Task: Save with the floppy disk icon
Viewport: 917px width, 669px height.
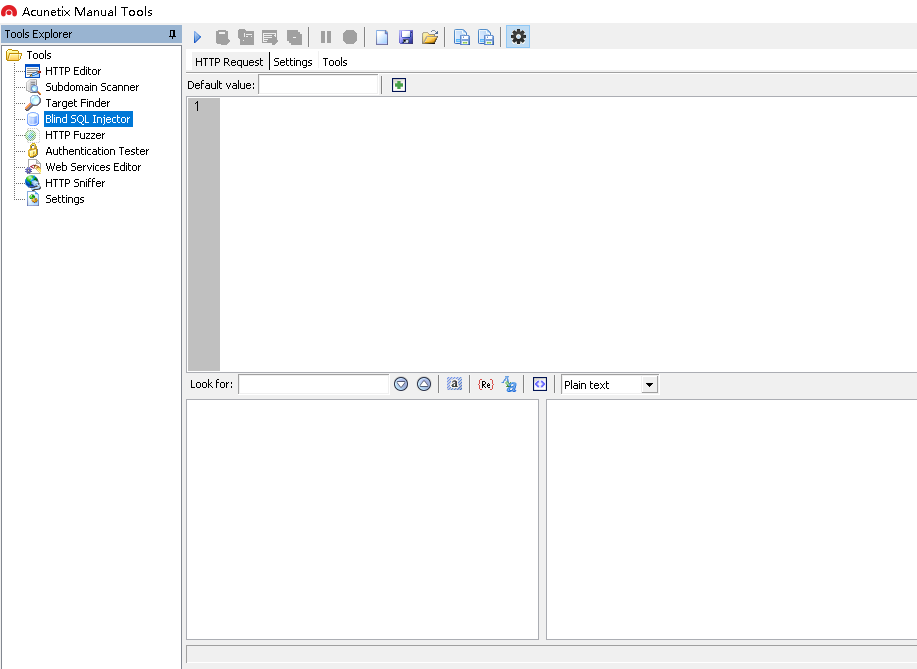Action: tap(406, 37)
